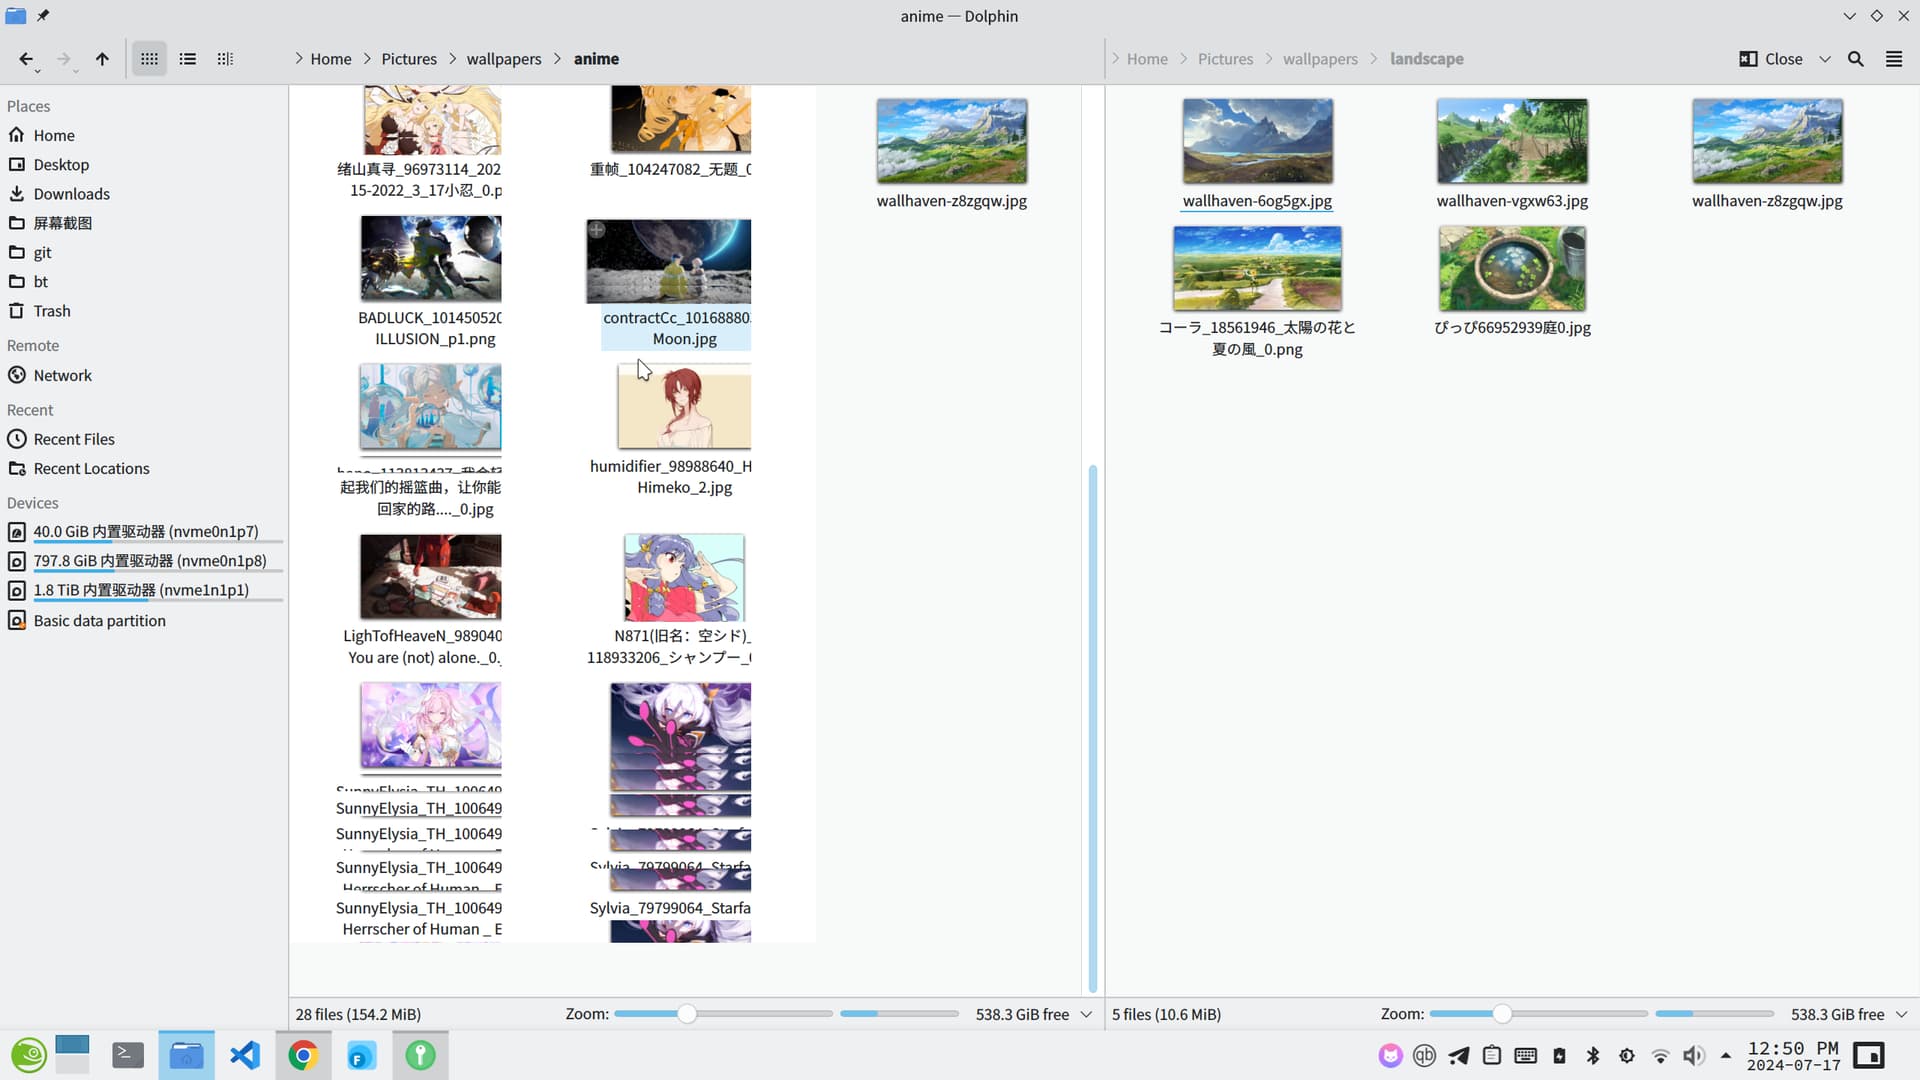Select the icons view mode
This screenshot has width=1920, height=1080.
coord(149,59)
